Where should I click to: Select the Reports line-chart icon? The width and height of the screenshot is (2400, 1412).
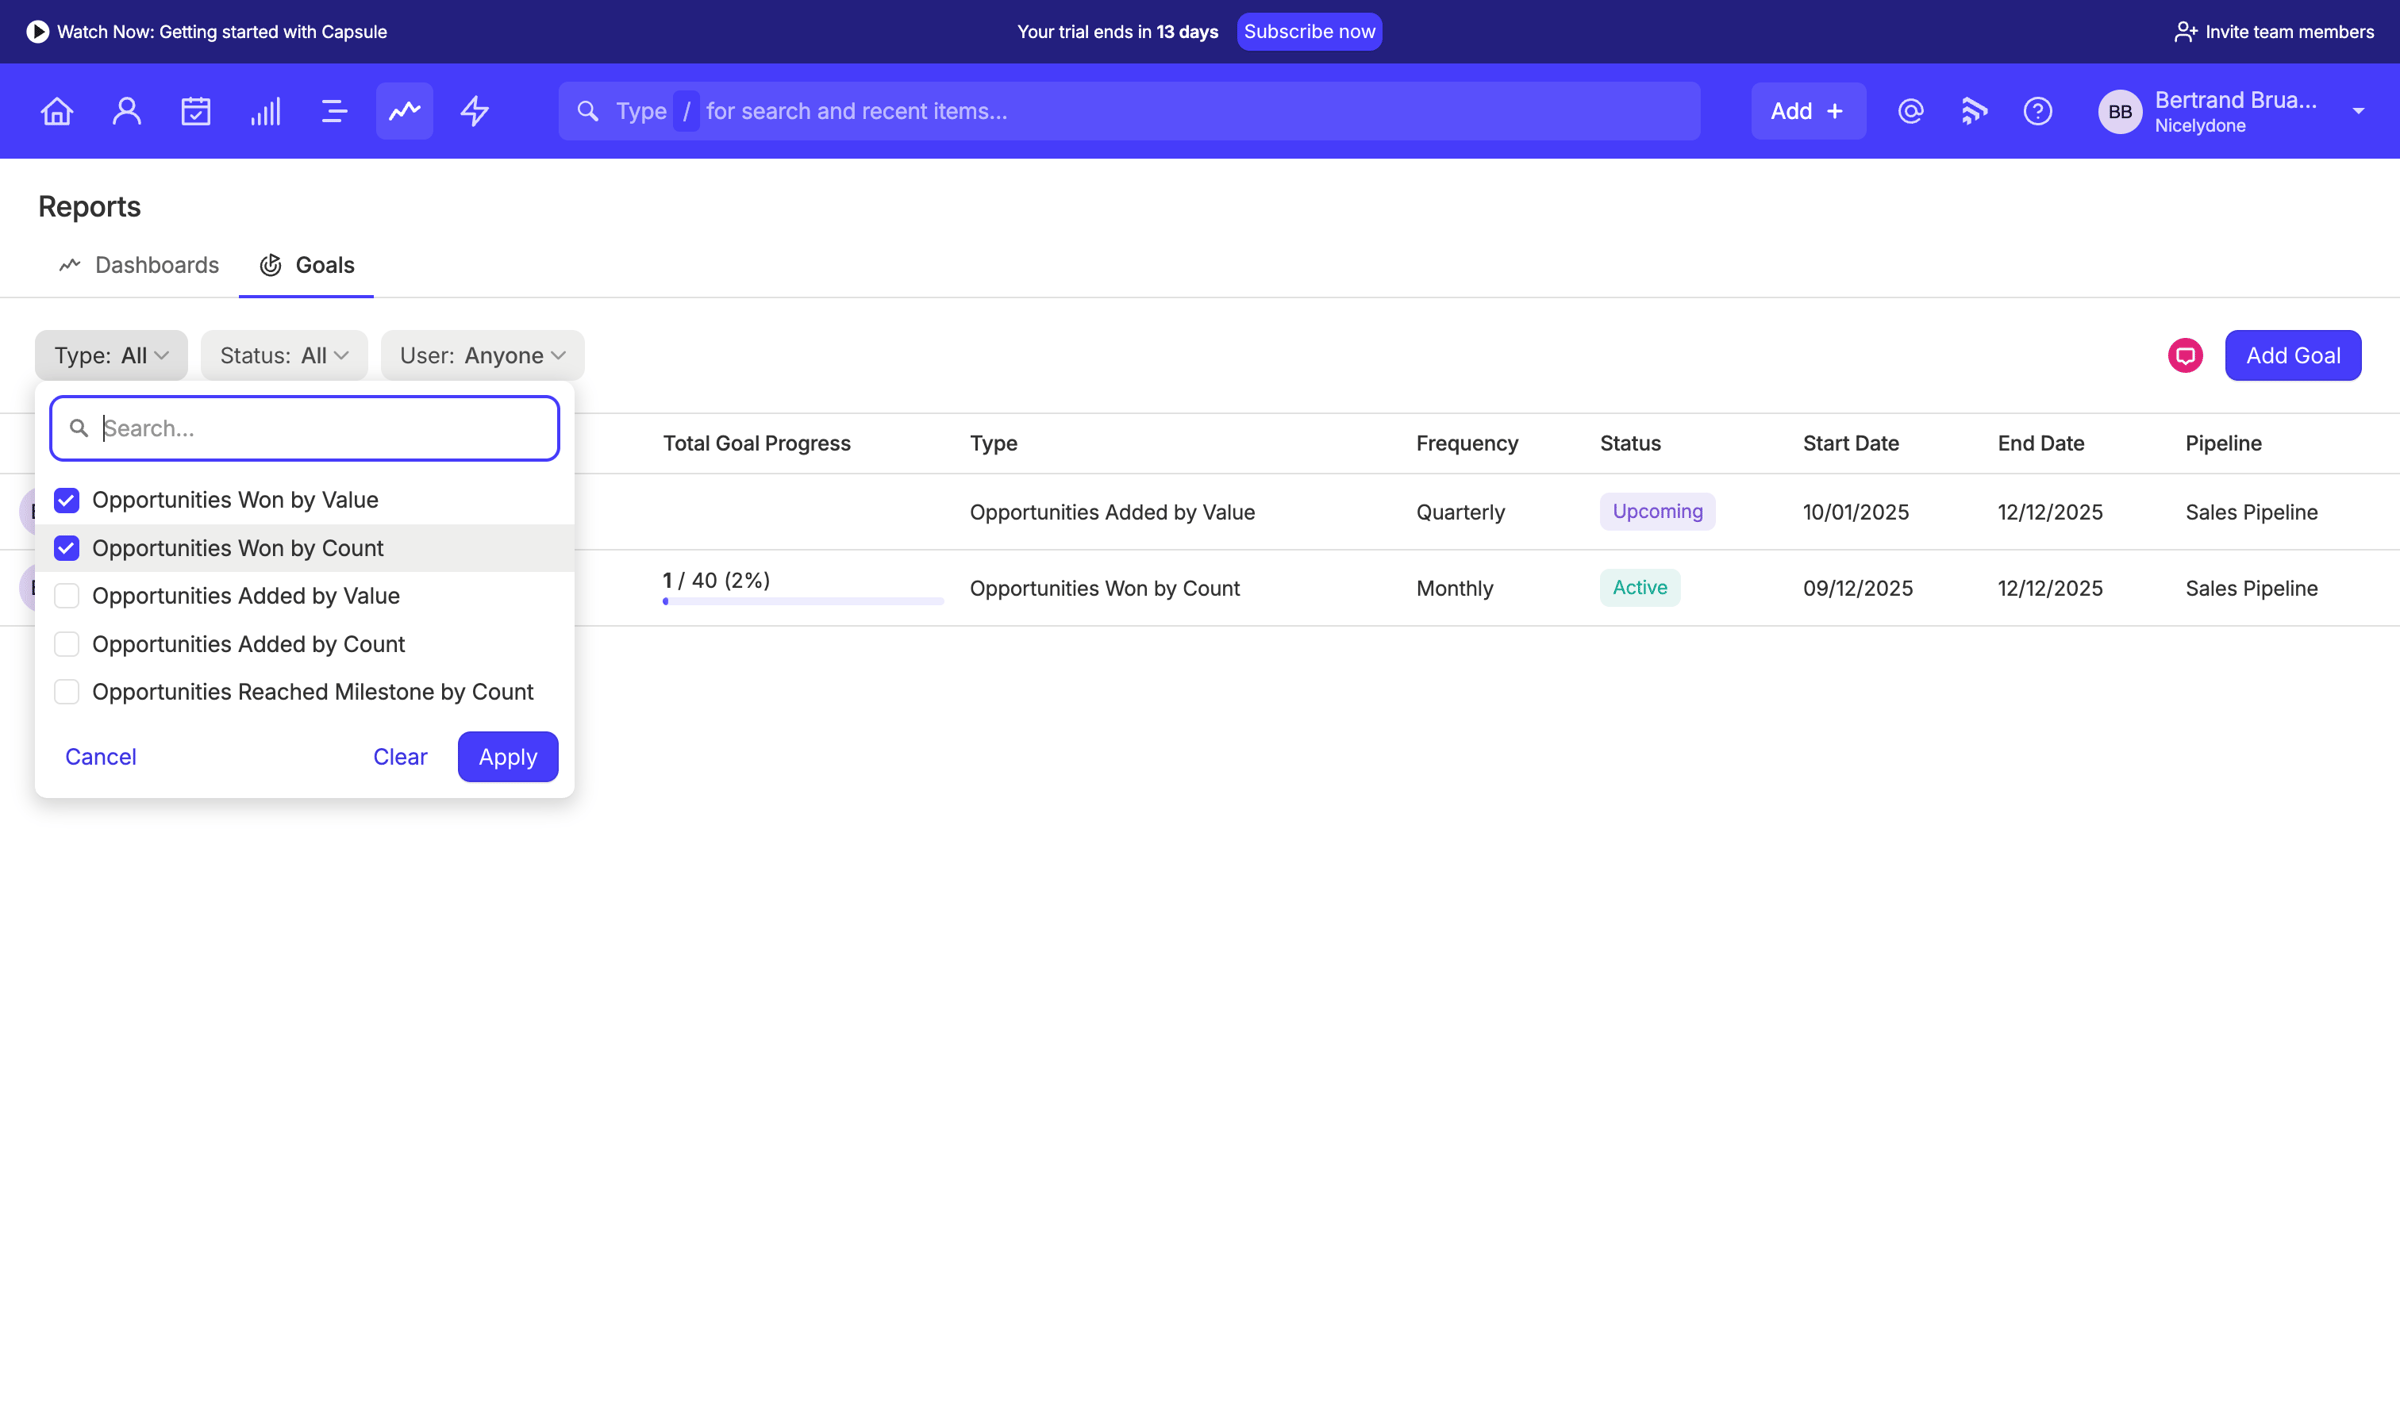(404, 111)
